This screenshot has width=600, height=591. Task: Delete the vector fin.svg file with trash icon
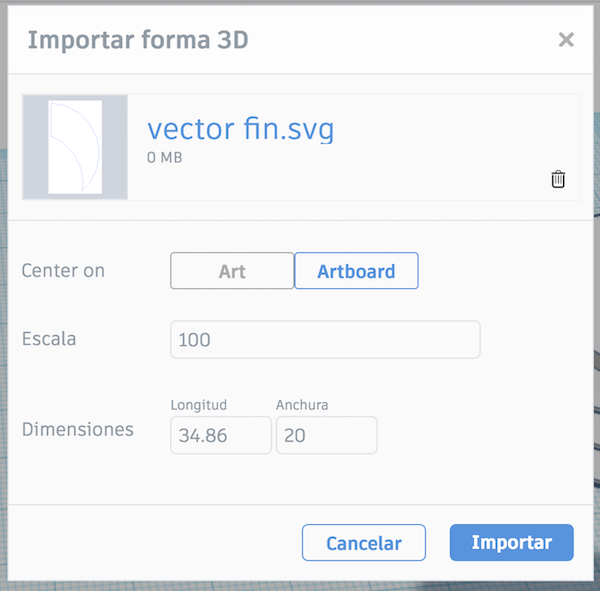[x=558, y=179]
